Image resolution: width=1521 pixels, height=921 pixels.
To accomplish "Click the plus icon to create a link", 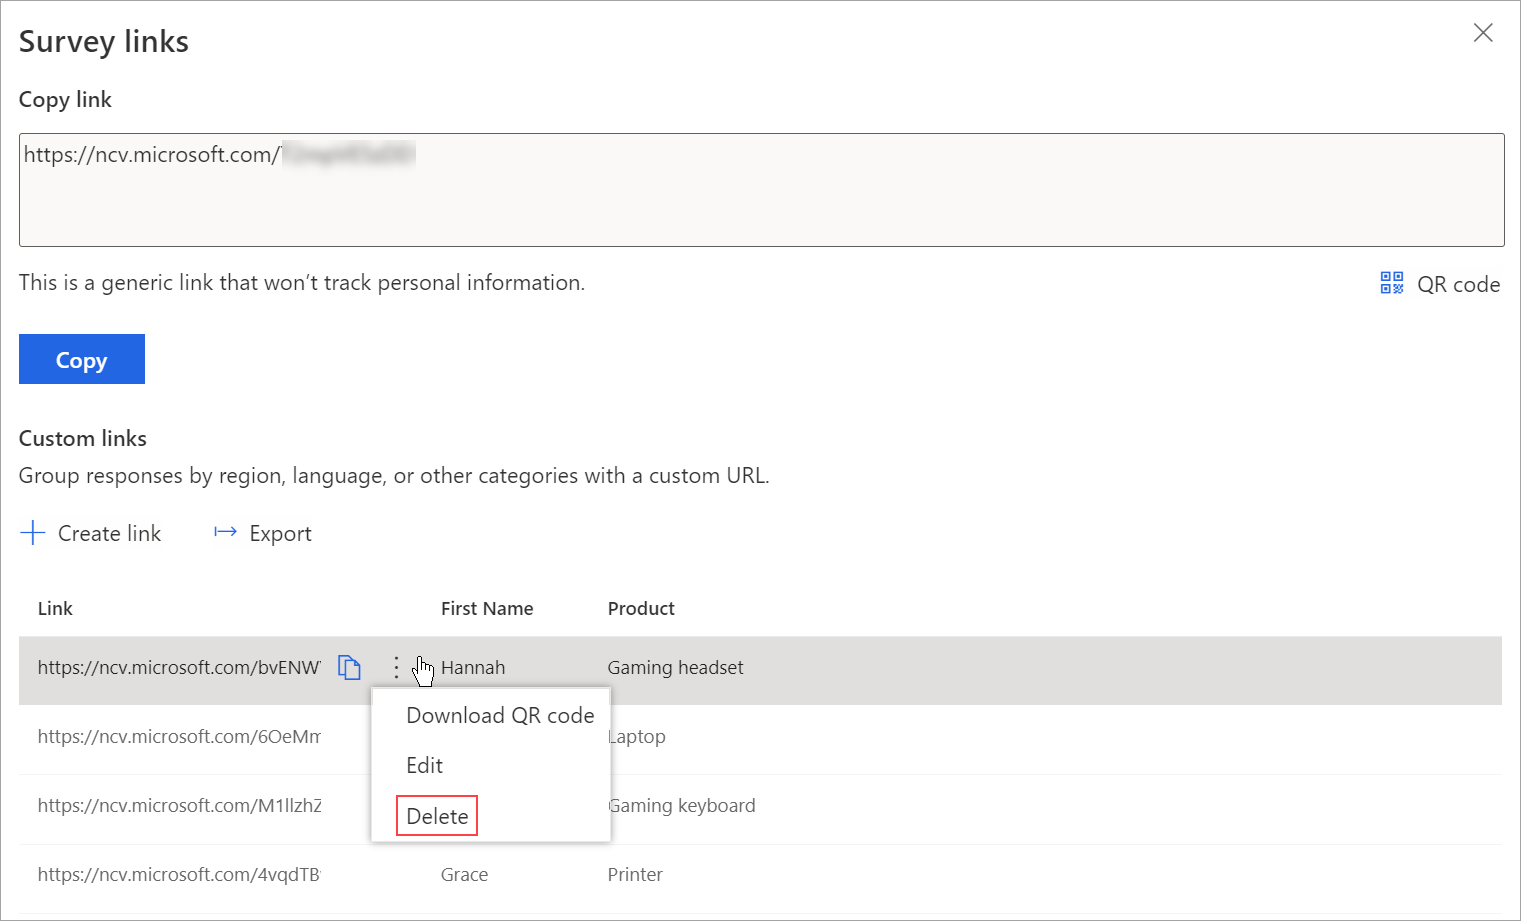I will tap(33, 532).
